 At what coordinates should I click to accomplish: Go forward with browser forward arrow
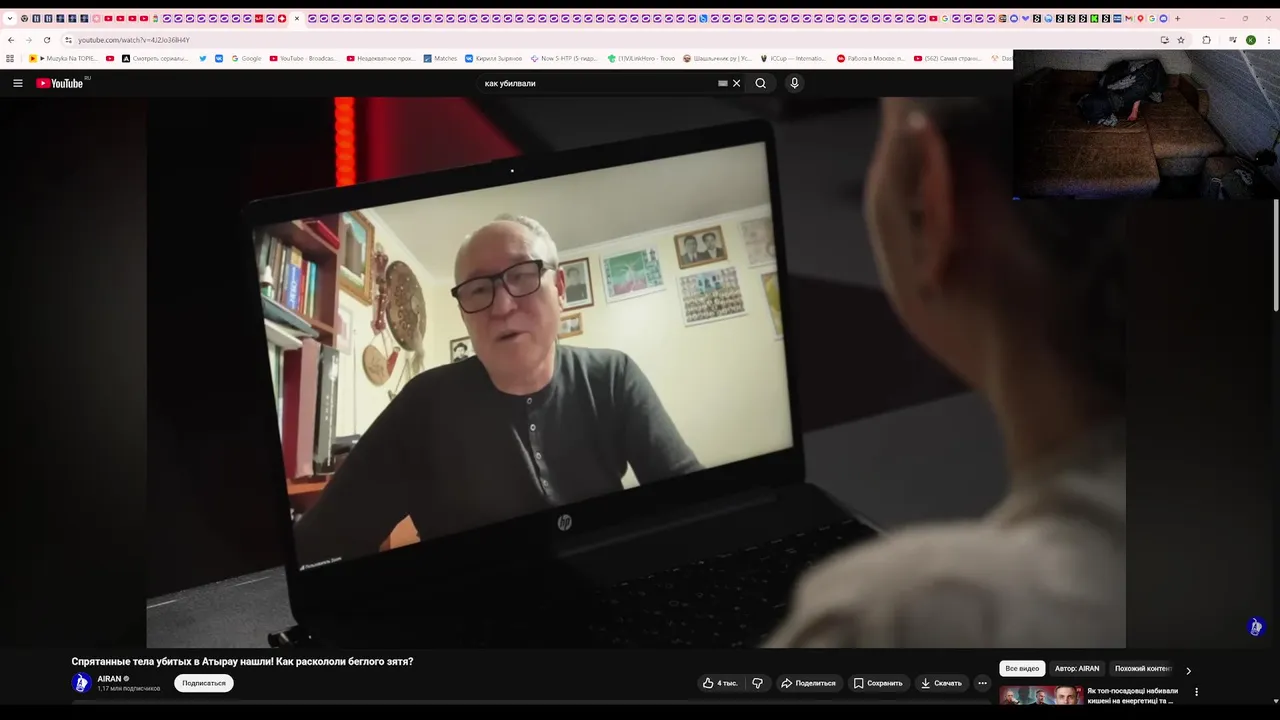pyautogui.click(x=28, y=40)
